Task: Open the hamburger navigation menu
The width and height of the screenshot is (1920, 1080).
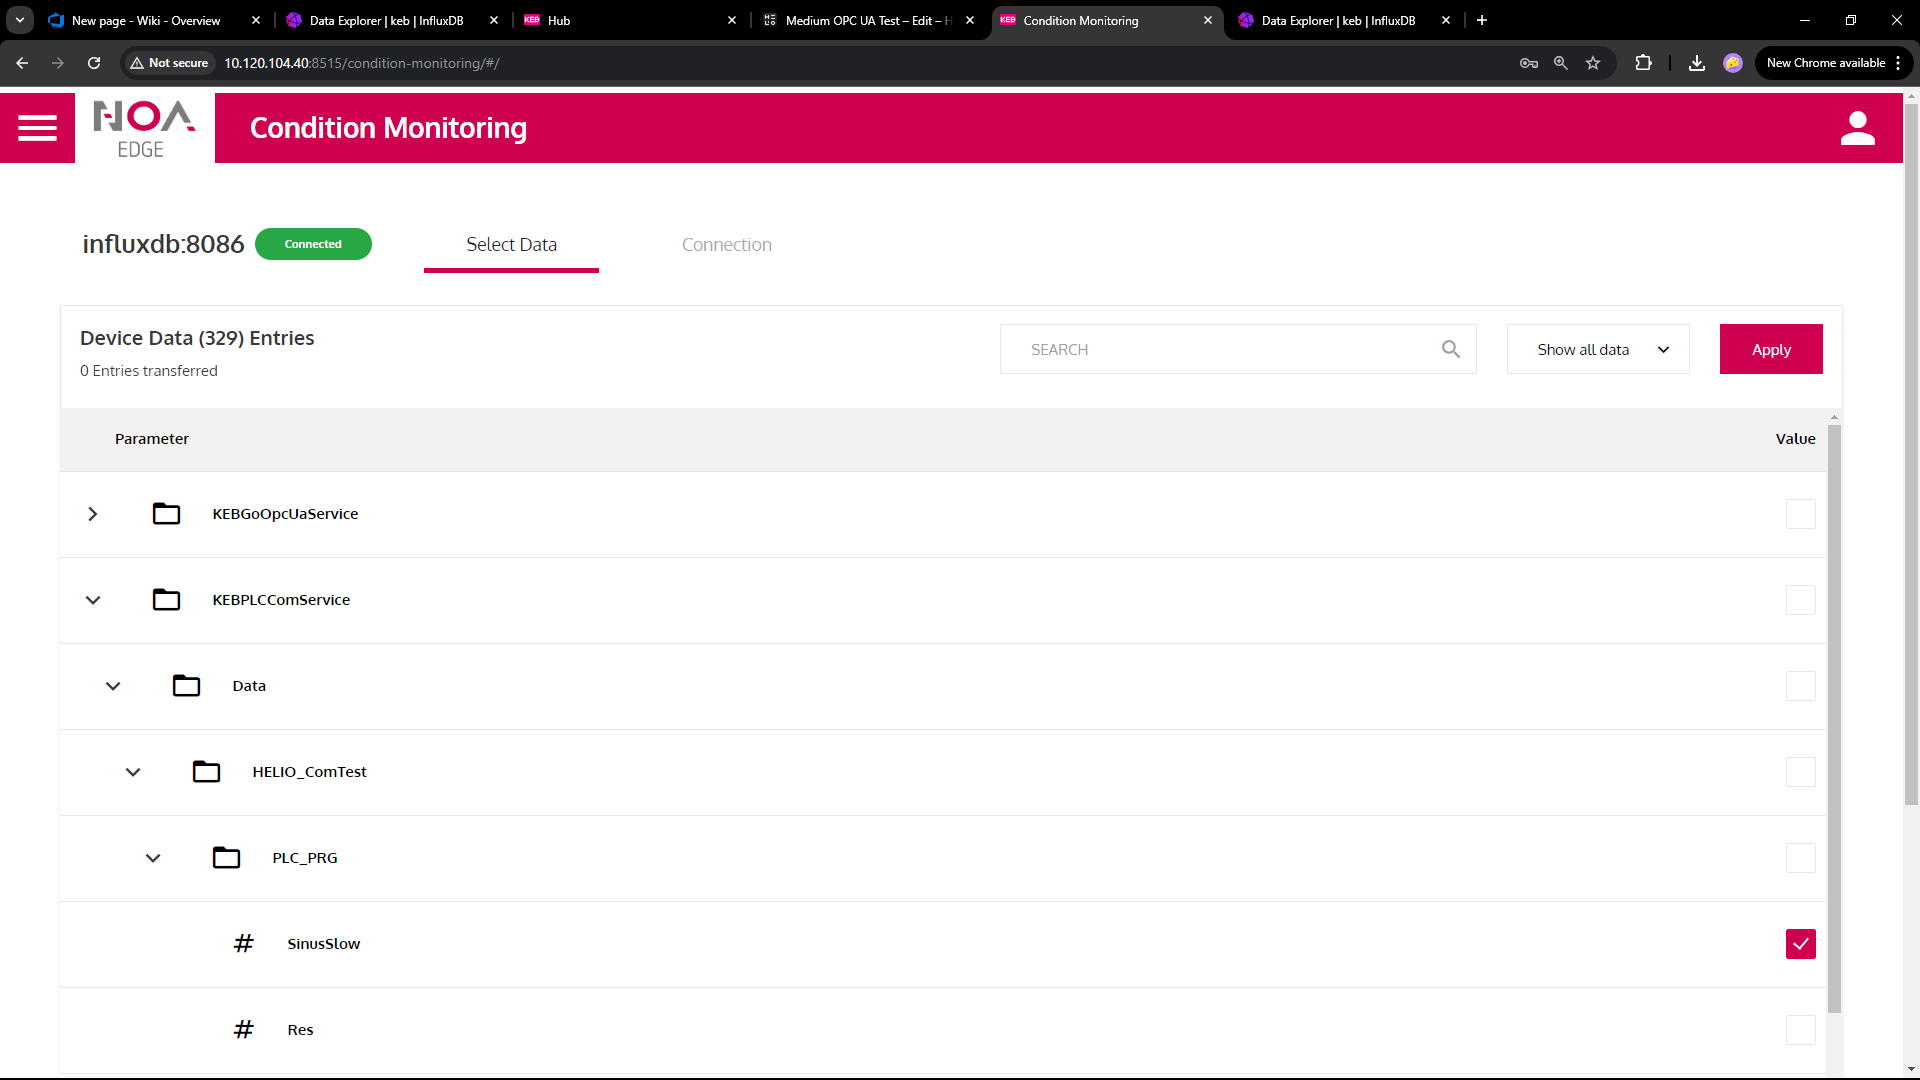Action: 37,128
